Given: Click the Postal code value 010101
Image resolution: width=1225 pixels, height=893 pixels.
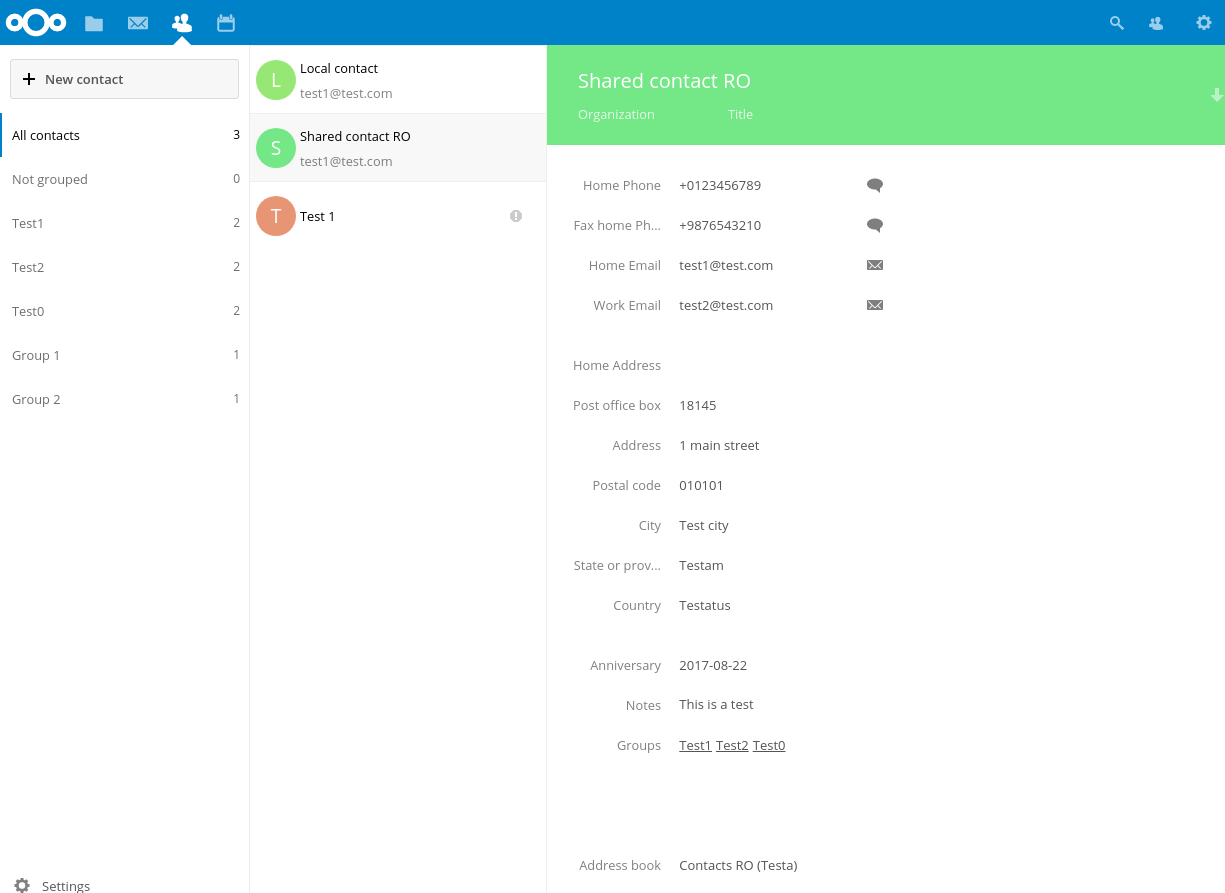Looking at the screenshot, I should tap(701, 485).
